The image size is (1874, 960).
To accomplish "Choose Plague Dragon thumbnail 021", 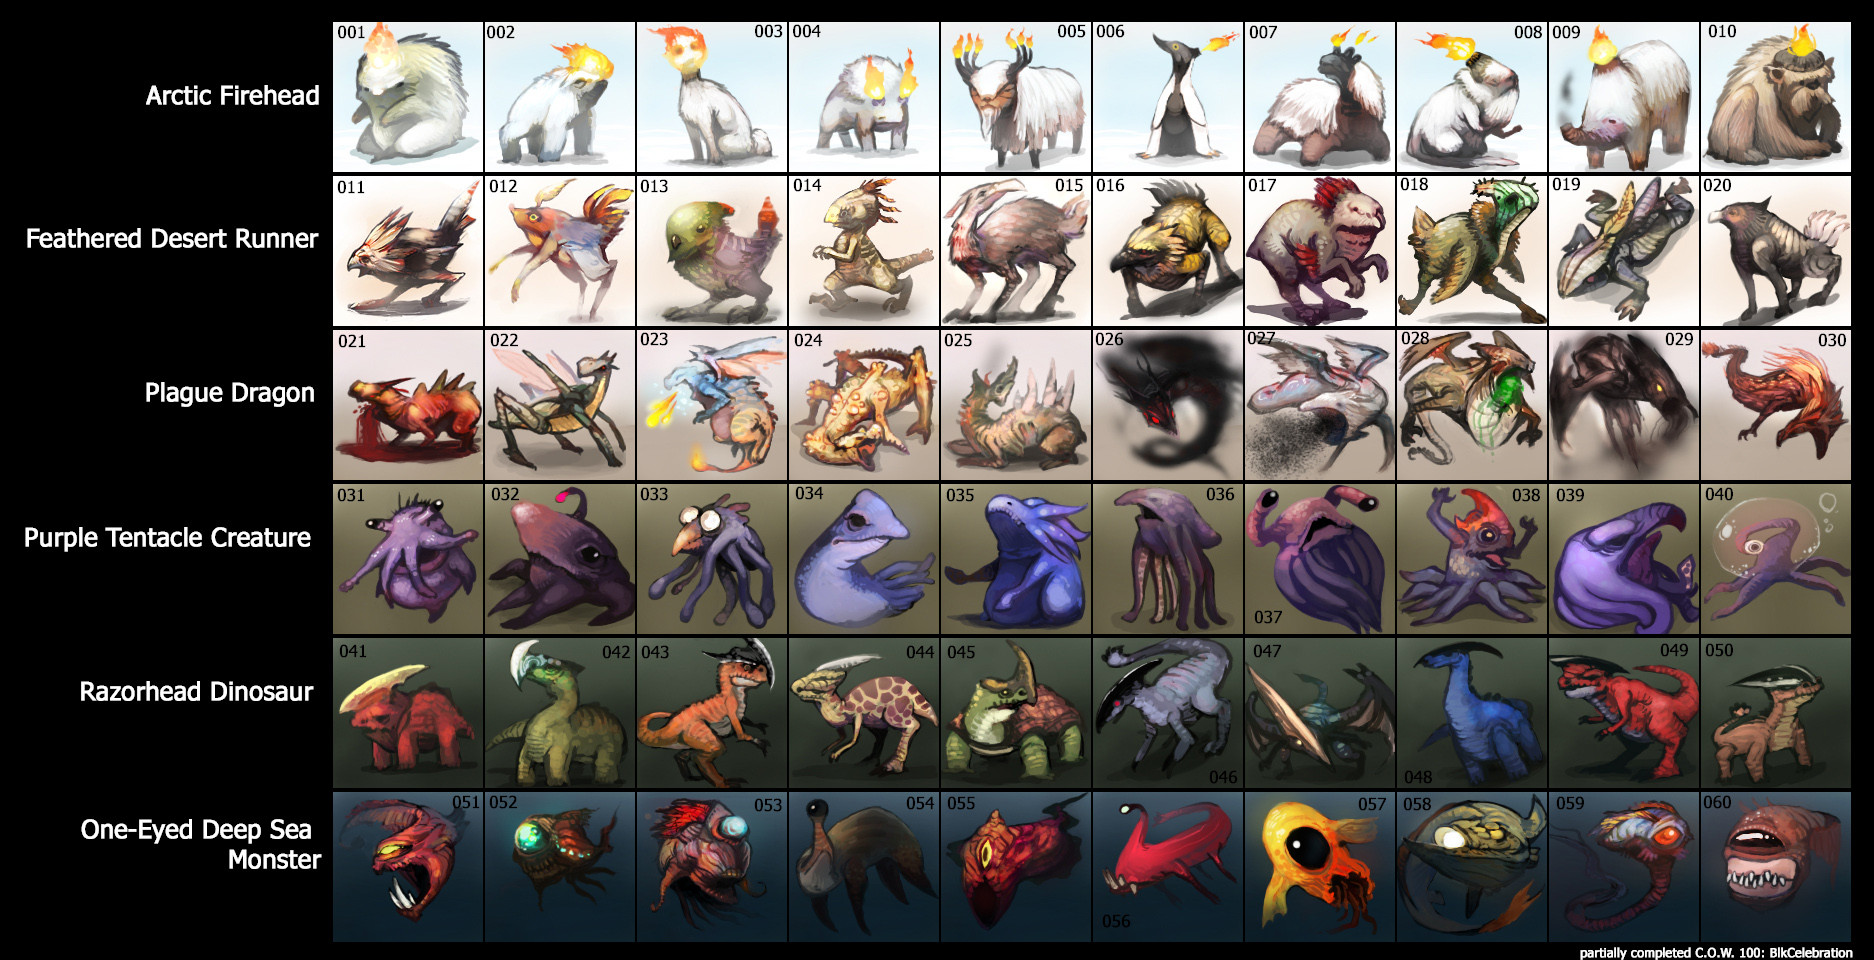I will click(408, 405).
